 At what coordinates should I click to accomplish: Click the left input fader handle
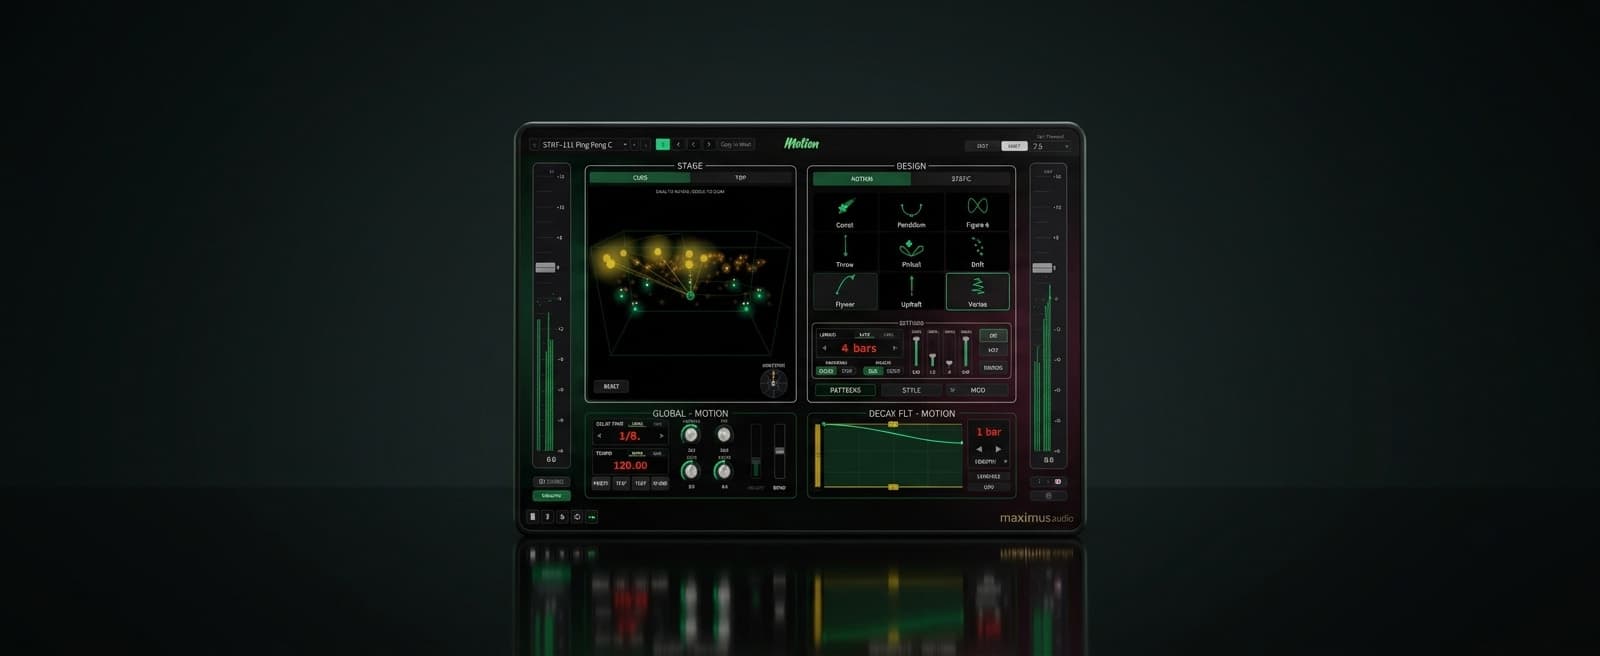[545, 267]
